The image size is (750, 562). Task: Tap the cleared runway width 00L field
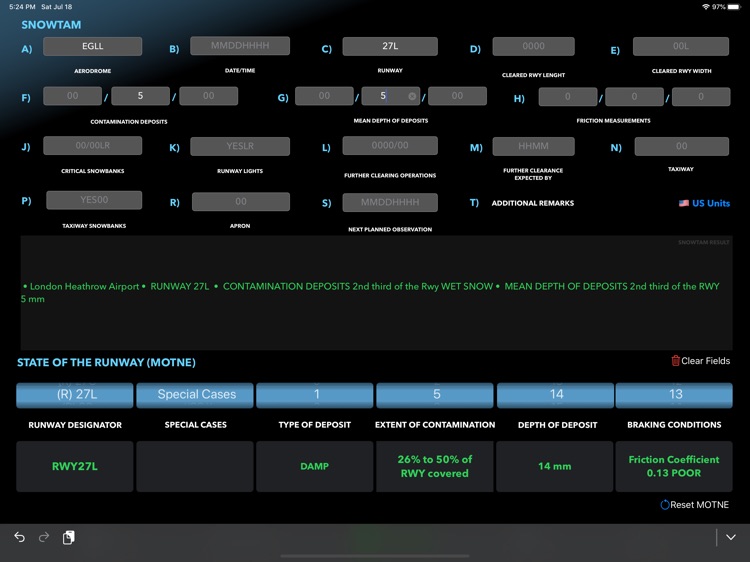pyautogui.click(x=681, y=46)
